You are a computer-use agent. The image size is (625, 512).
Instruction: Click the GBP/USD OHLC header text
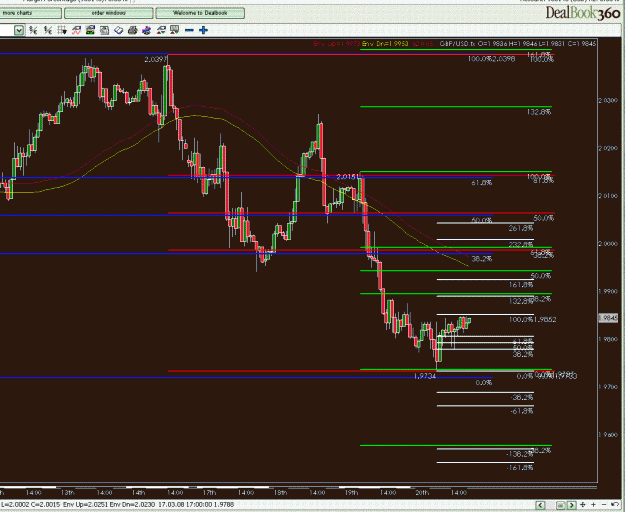[517, 43]
